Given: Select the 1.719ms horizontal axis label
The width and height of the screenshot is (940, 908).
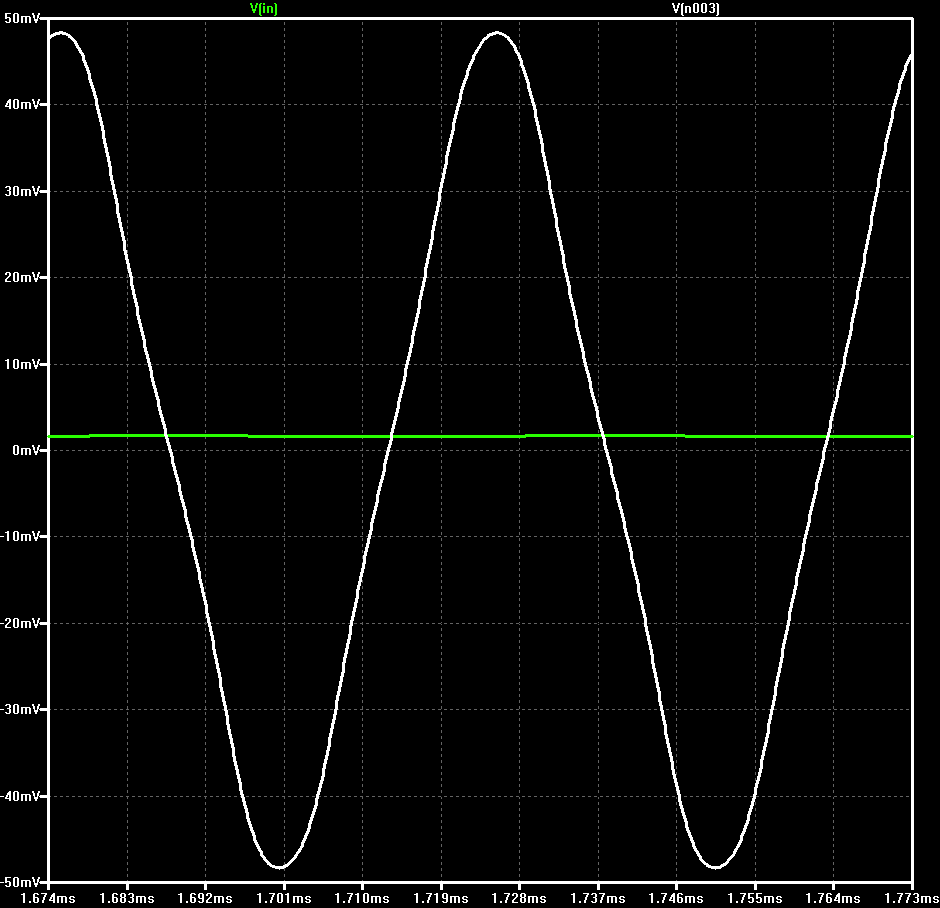Looking at the screenshot, I should click(x=441, y=898).
